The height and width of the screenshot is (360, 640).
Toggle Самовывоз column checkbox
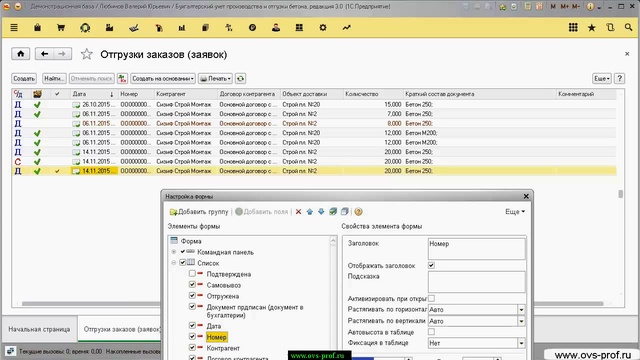[192, 284]
